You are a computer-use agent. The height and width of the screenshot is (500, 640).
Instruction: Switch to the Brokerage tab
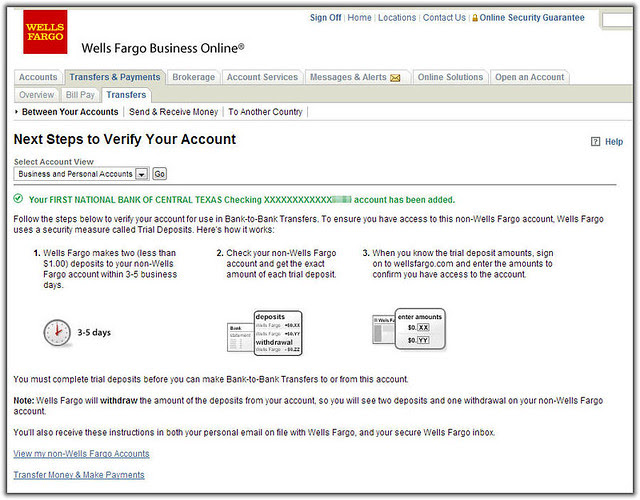tap(193, 77)
